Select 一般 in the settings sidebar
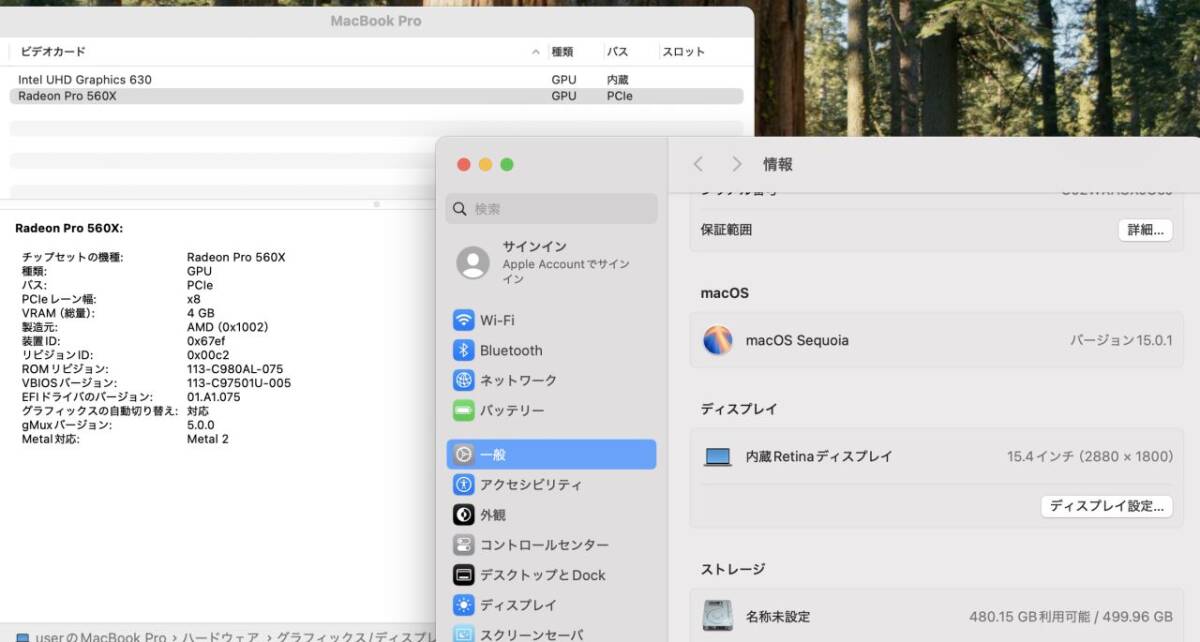This screenshot has width=1200, height=642. pos(551,454)
